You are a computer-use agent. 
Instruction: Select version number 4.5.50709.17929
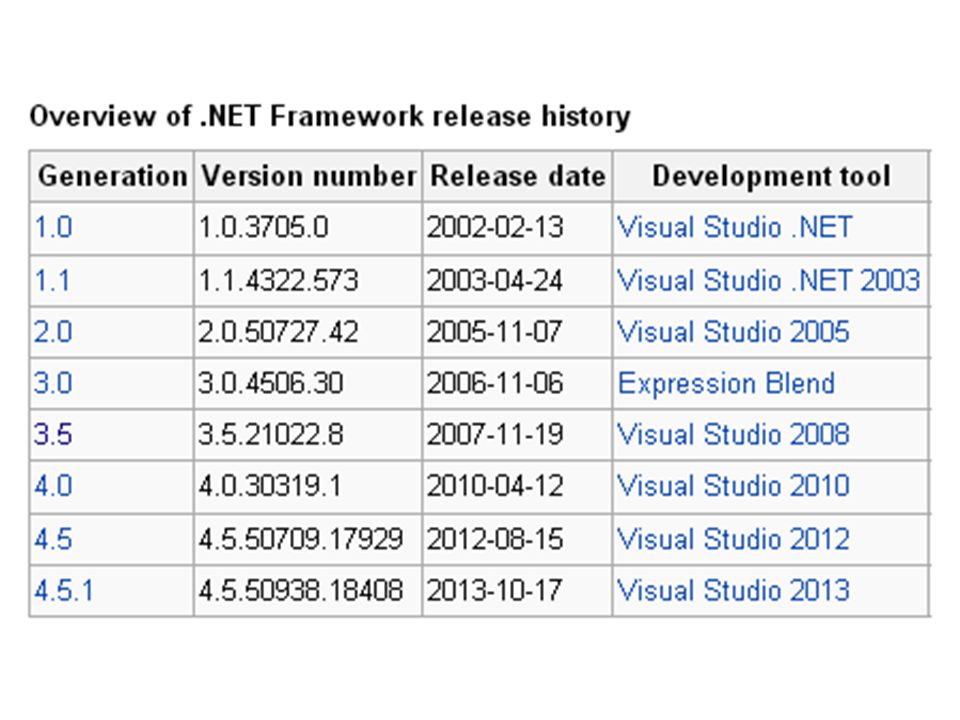tap(301, 540)
